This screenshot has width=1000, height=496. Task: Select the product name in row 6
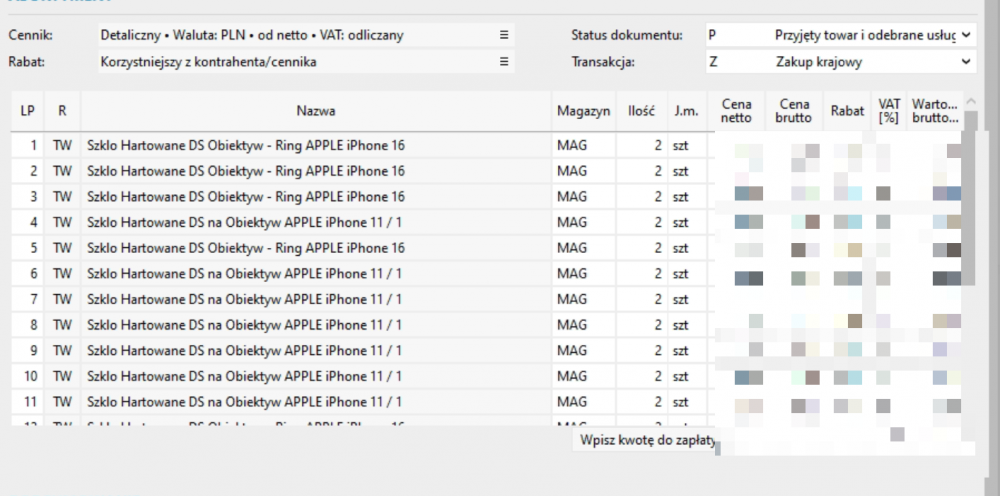tap(244, 274)
